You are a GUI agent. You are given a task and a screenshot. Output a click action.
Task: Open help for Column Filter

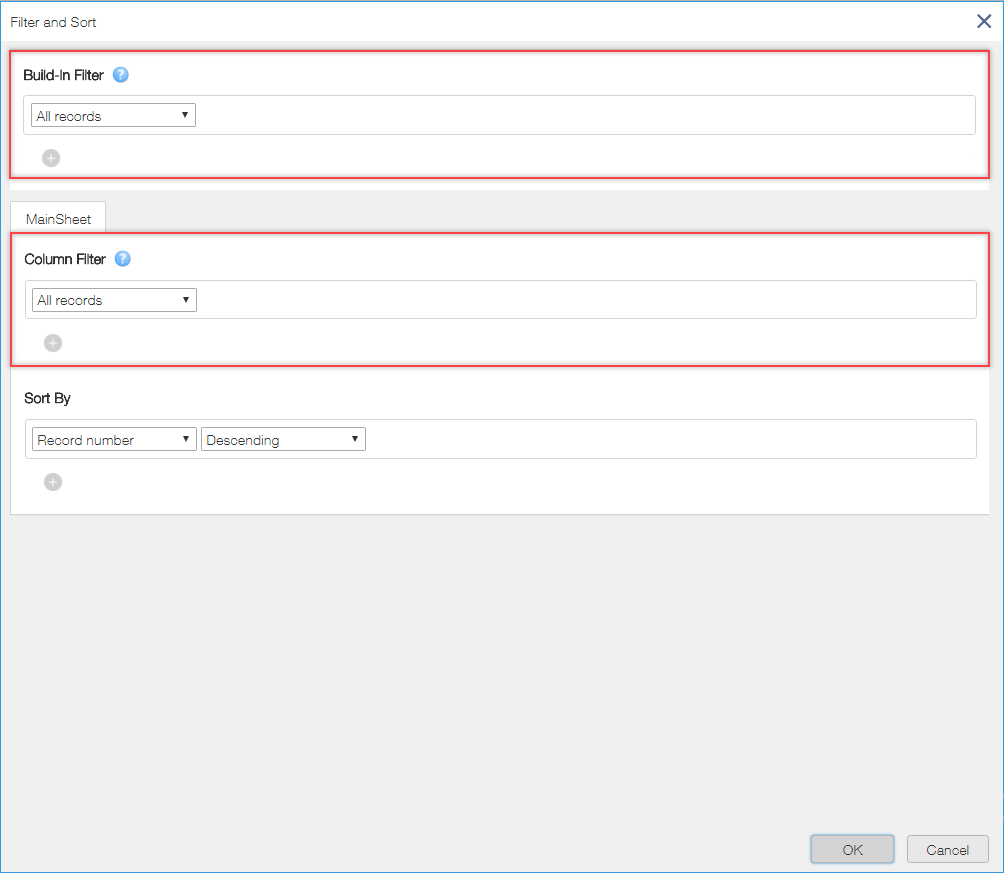tap(122, 259)
